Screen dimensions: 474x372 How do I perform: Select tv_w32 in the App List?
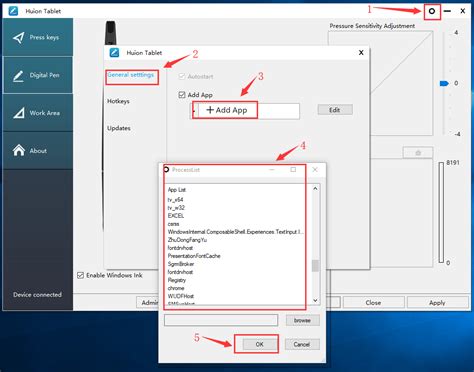tap(176, 208)
